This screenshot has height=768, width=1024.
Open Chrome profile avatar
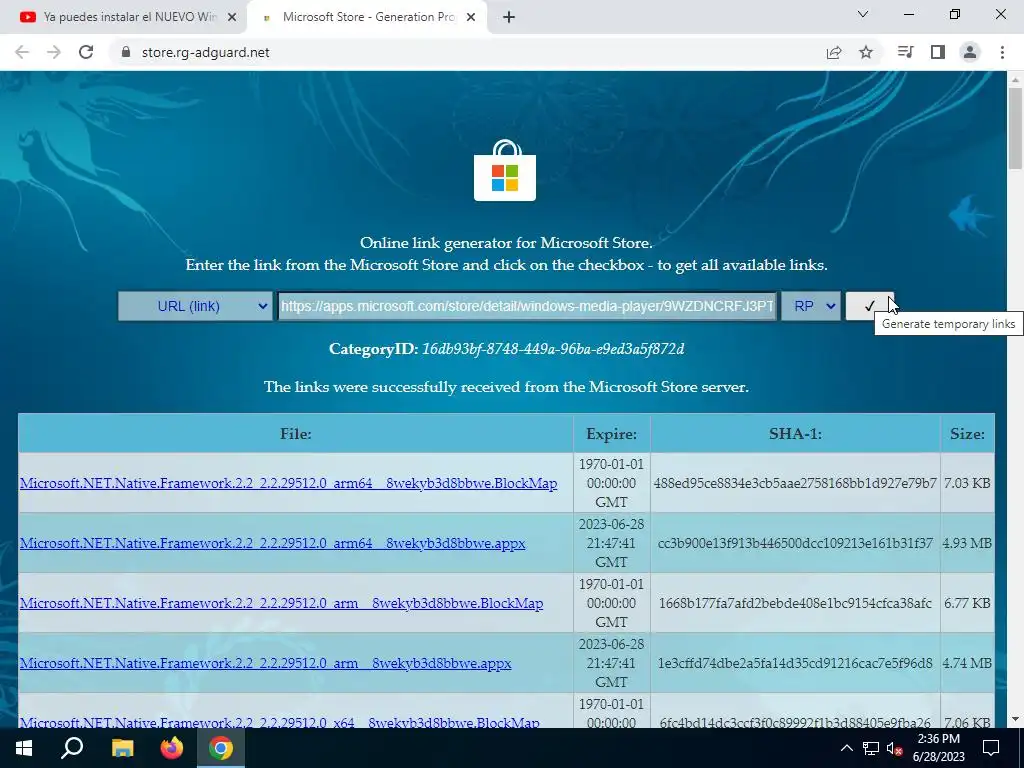pos(970,52)
